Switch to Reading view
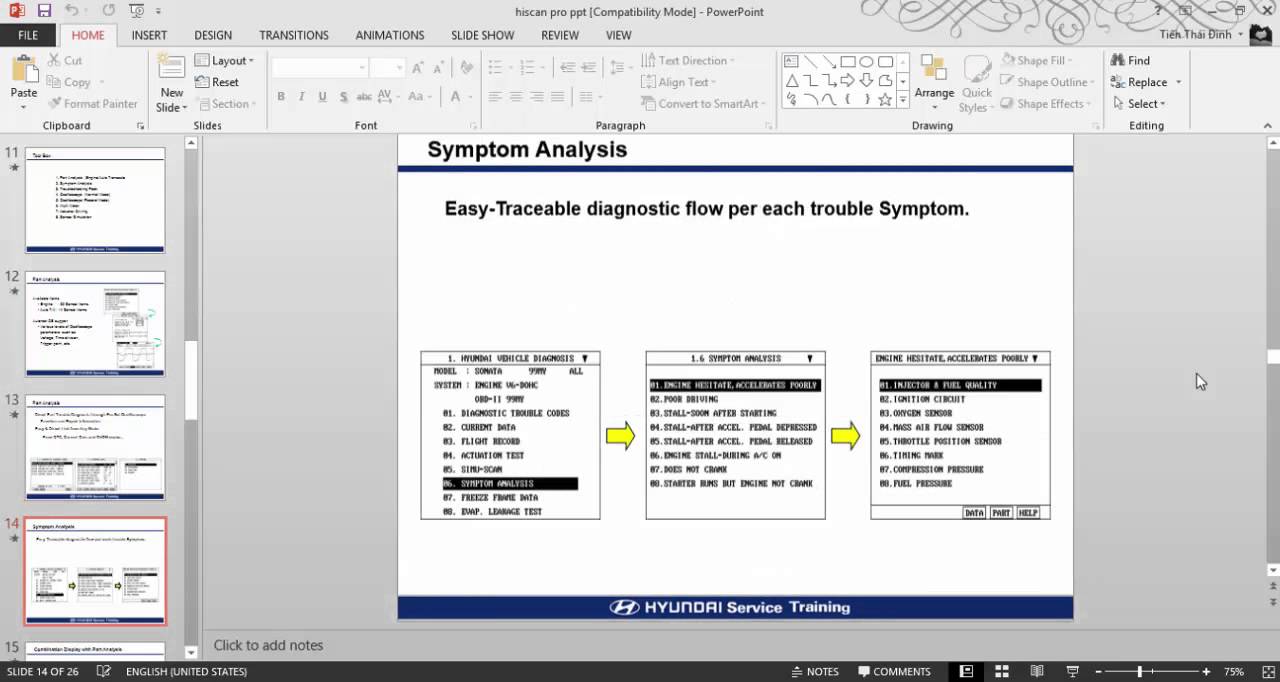 1037,671
